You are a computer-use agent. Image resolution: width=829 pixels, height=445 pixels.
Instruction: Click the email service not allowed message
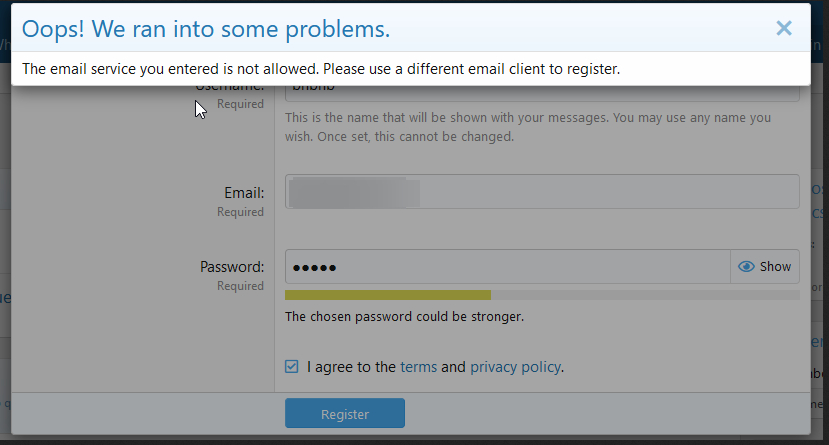[x=321, y=69]
